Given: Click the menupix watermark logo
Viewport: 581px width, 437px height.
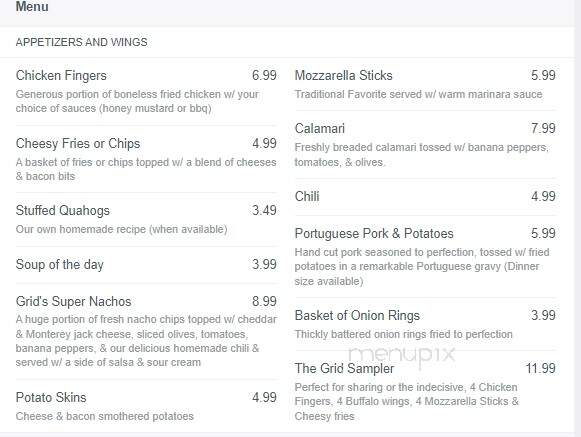Looking at the screenshot, I should (x=402, y=355).
